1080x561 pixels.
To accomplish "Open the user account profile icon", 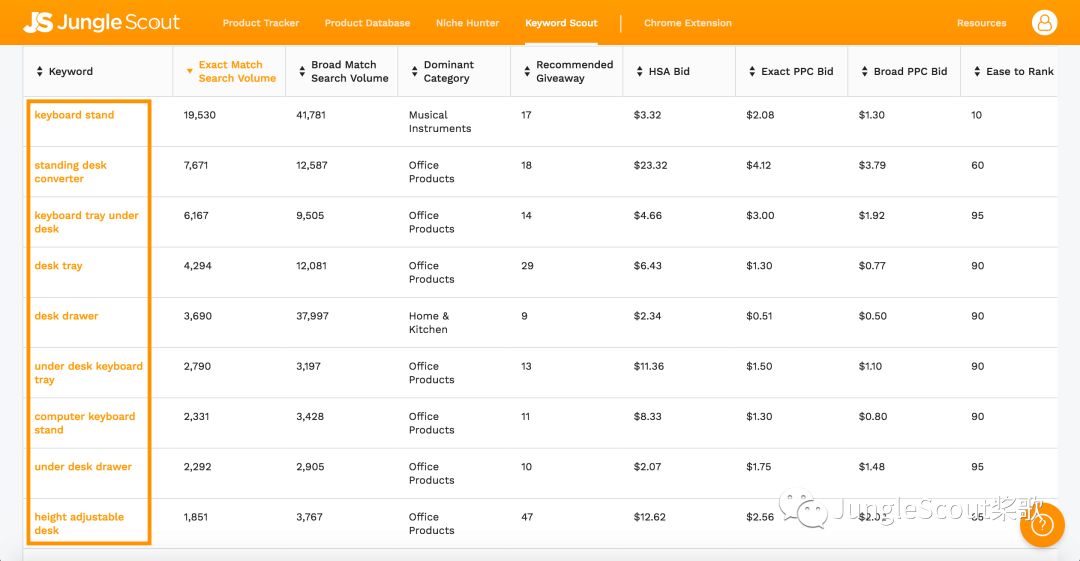I will tap(1045, 22).
